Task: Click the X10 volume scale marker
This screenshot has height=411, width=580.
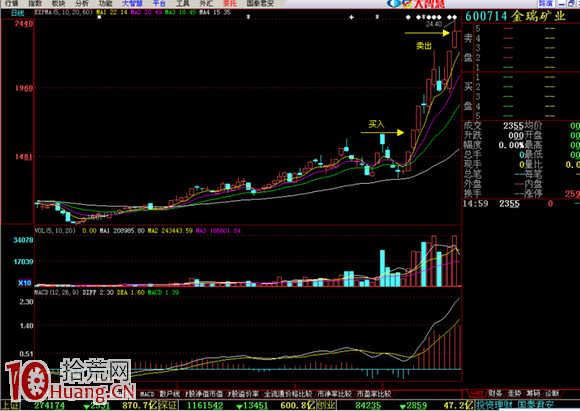Action: tap(25, 283)
